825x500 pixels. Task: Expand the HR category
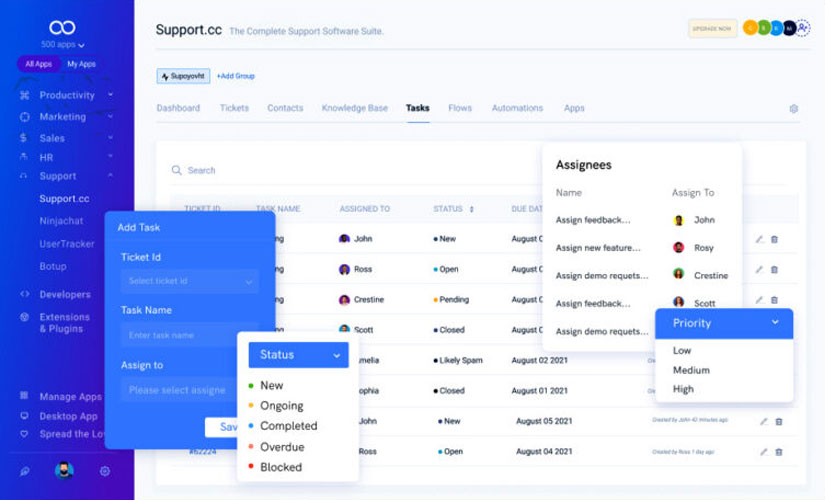pos(110,156)
